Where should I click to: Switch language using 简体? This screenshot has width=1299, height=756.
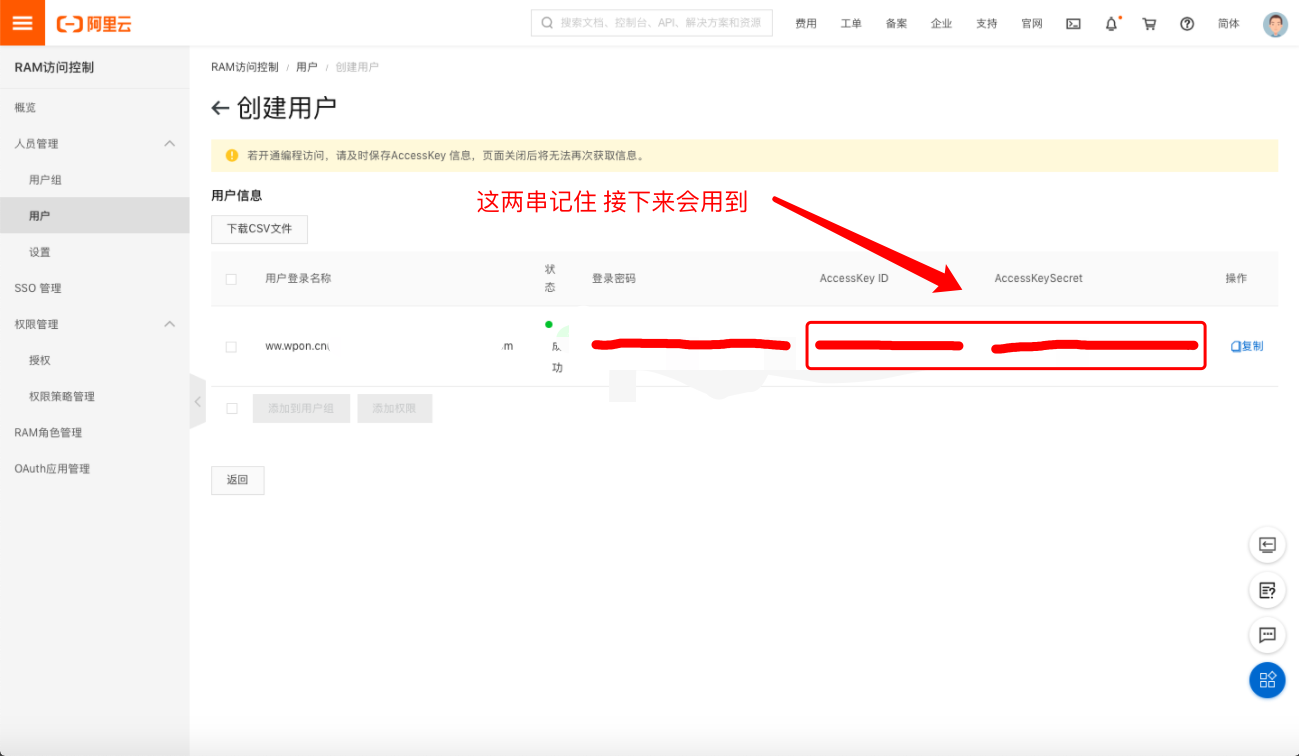coord(1229,24)
